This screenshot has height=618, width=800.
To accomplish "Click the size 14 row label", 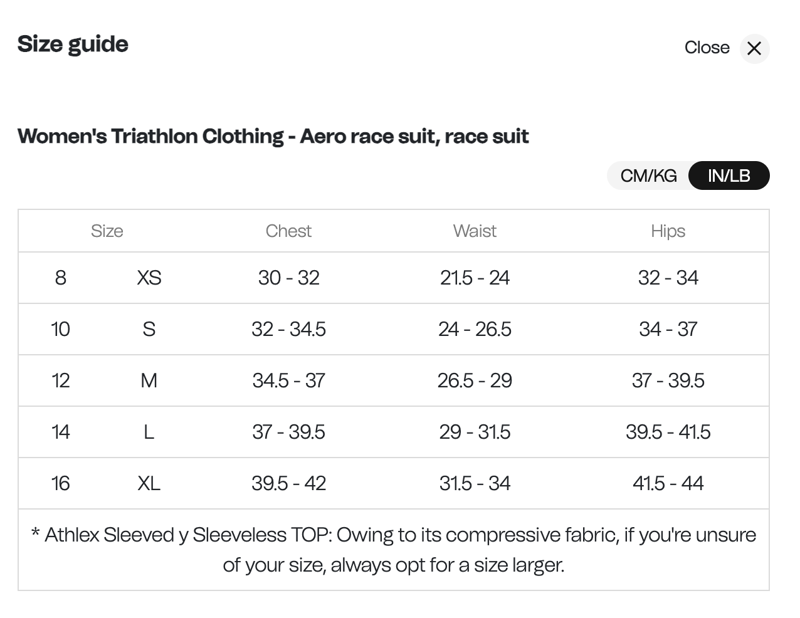I will (61, 431).
